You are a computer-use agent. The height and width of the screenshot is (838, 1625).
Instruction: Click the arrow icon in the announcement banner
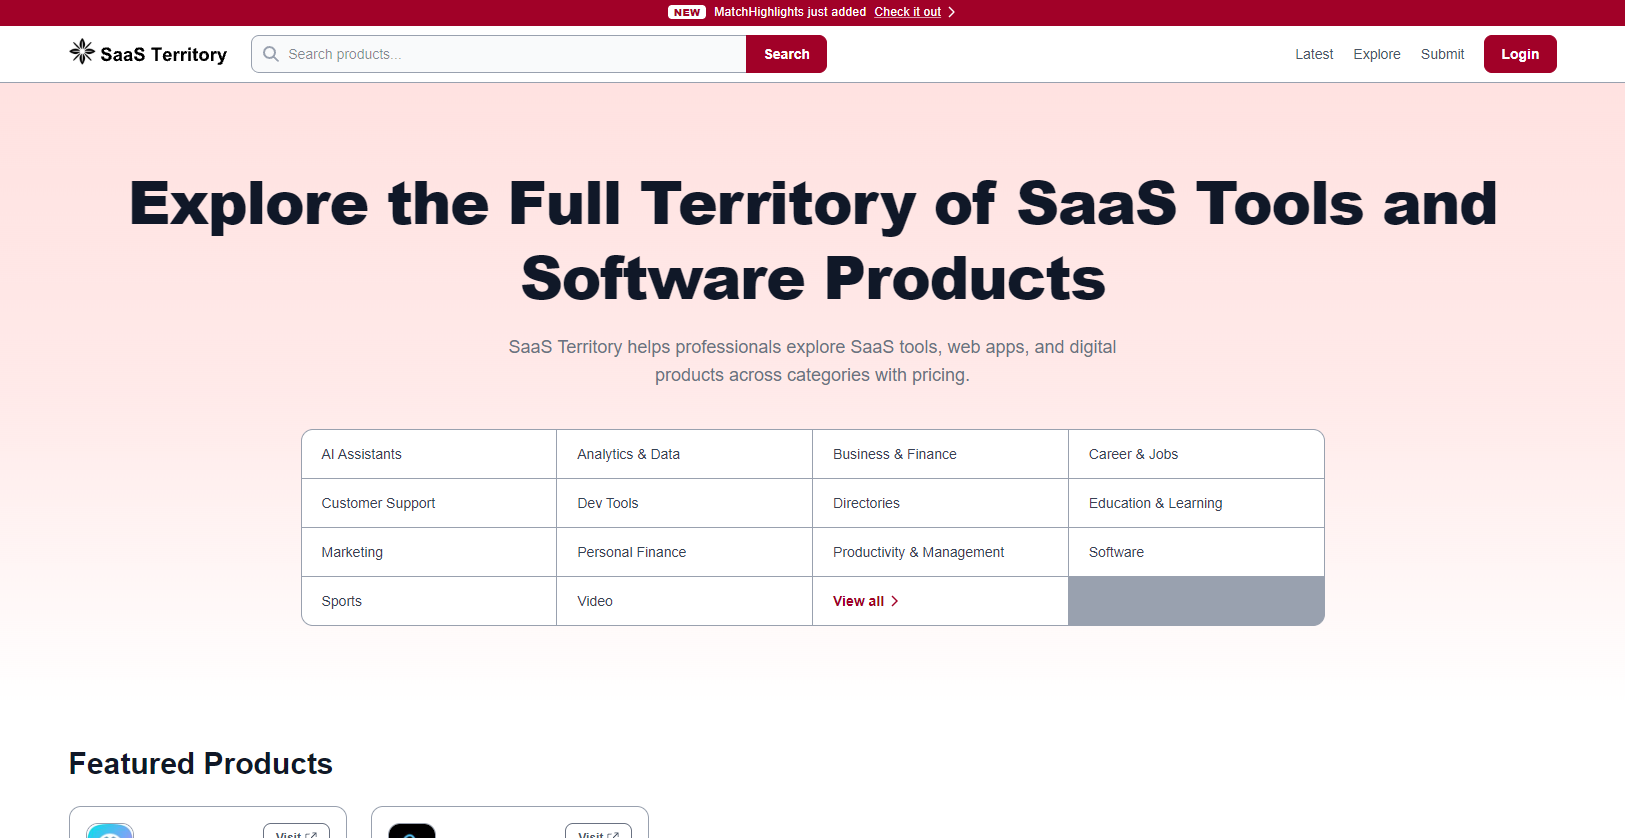(x=951, y=12)
